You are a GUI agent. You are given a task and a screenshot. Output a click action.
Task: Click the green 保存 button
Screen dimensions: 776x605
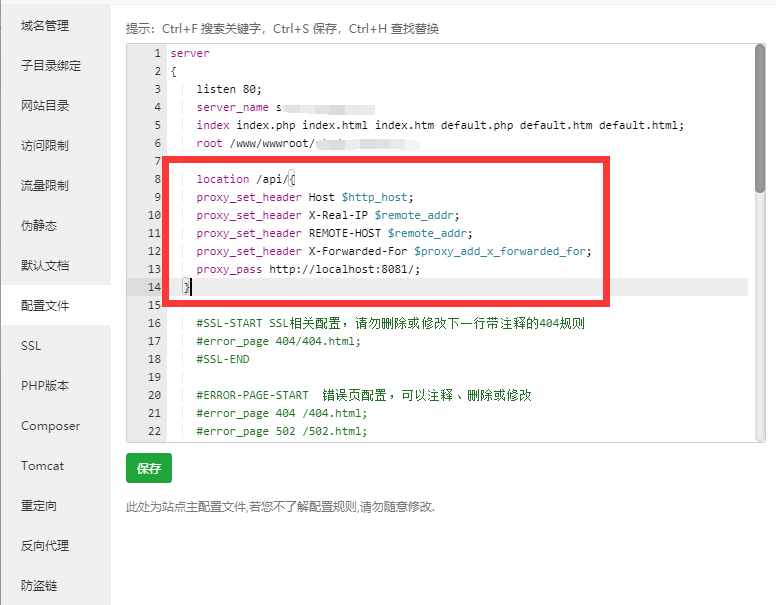tap(149, 468)
